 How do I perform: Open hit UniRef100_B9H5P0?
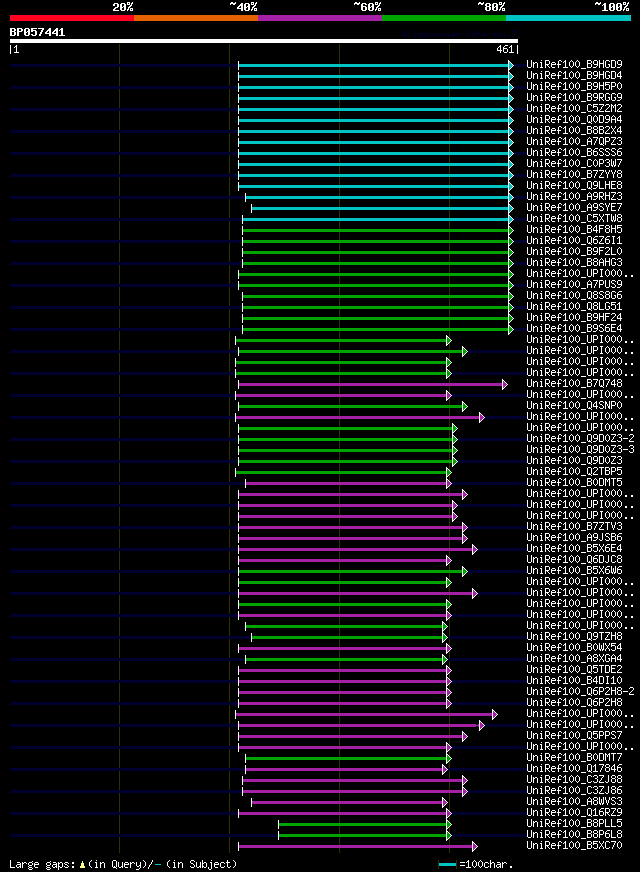pyautogui.click(x=574, y=87)
